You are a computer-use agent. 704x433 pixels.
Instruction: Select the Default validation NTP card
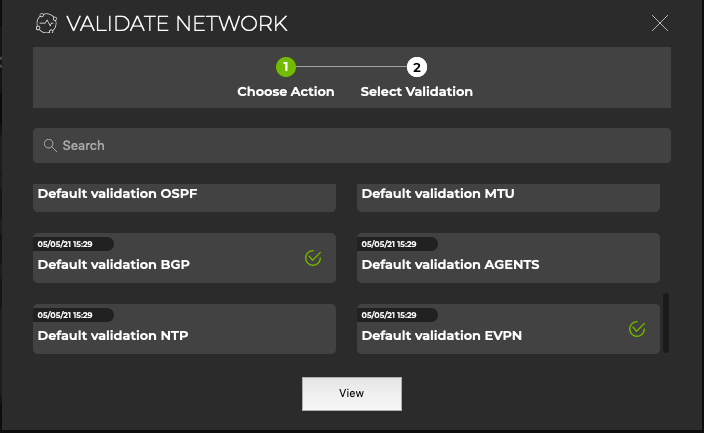pos(184,331)
